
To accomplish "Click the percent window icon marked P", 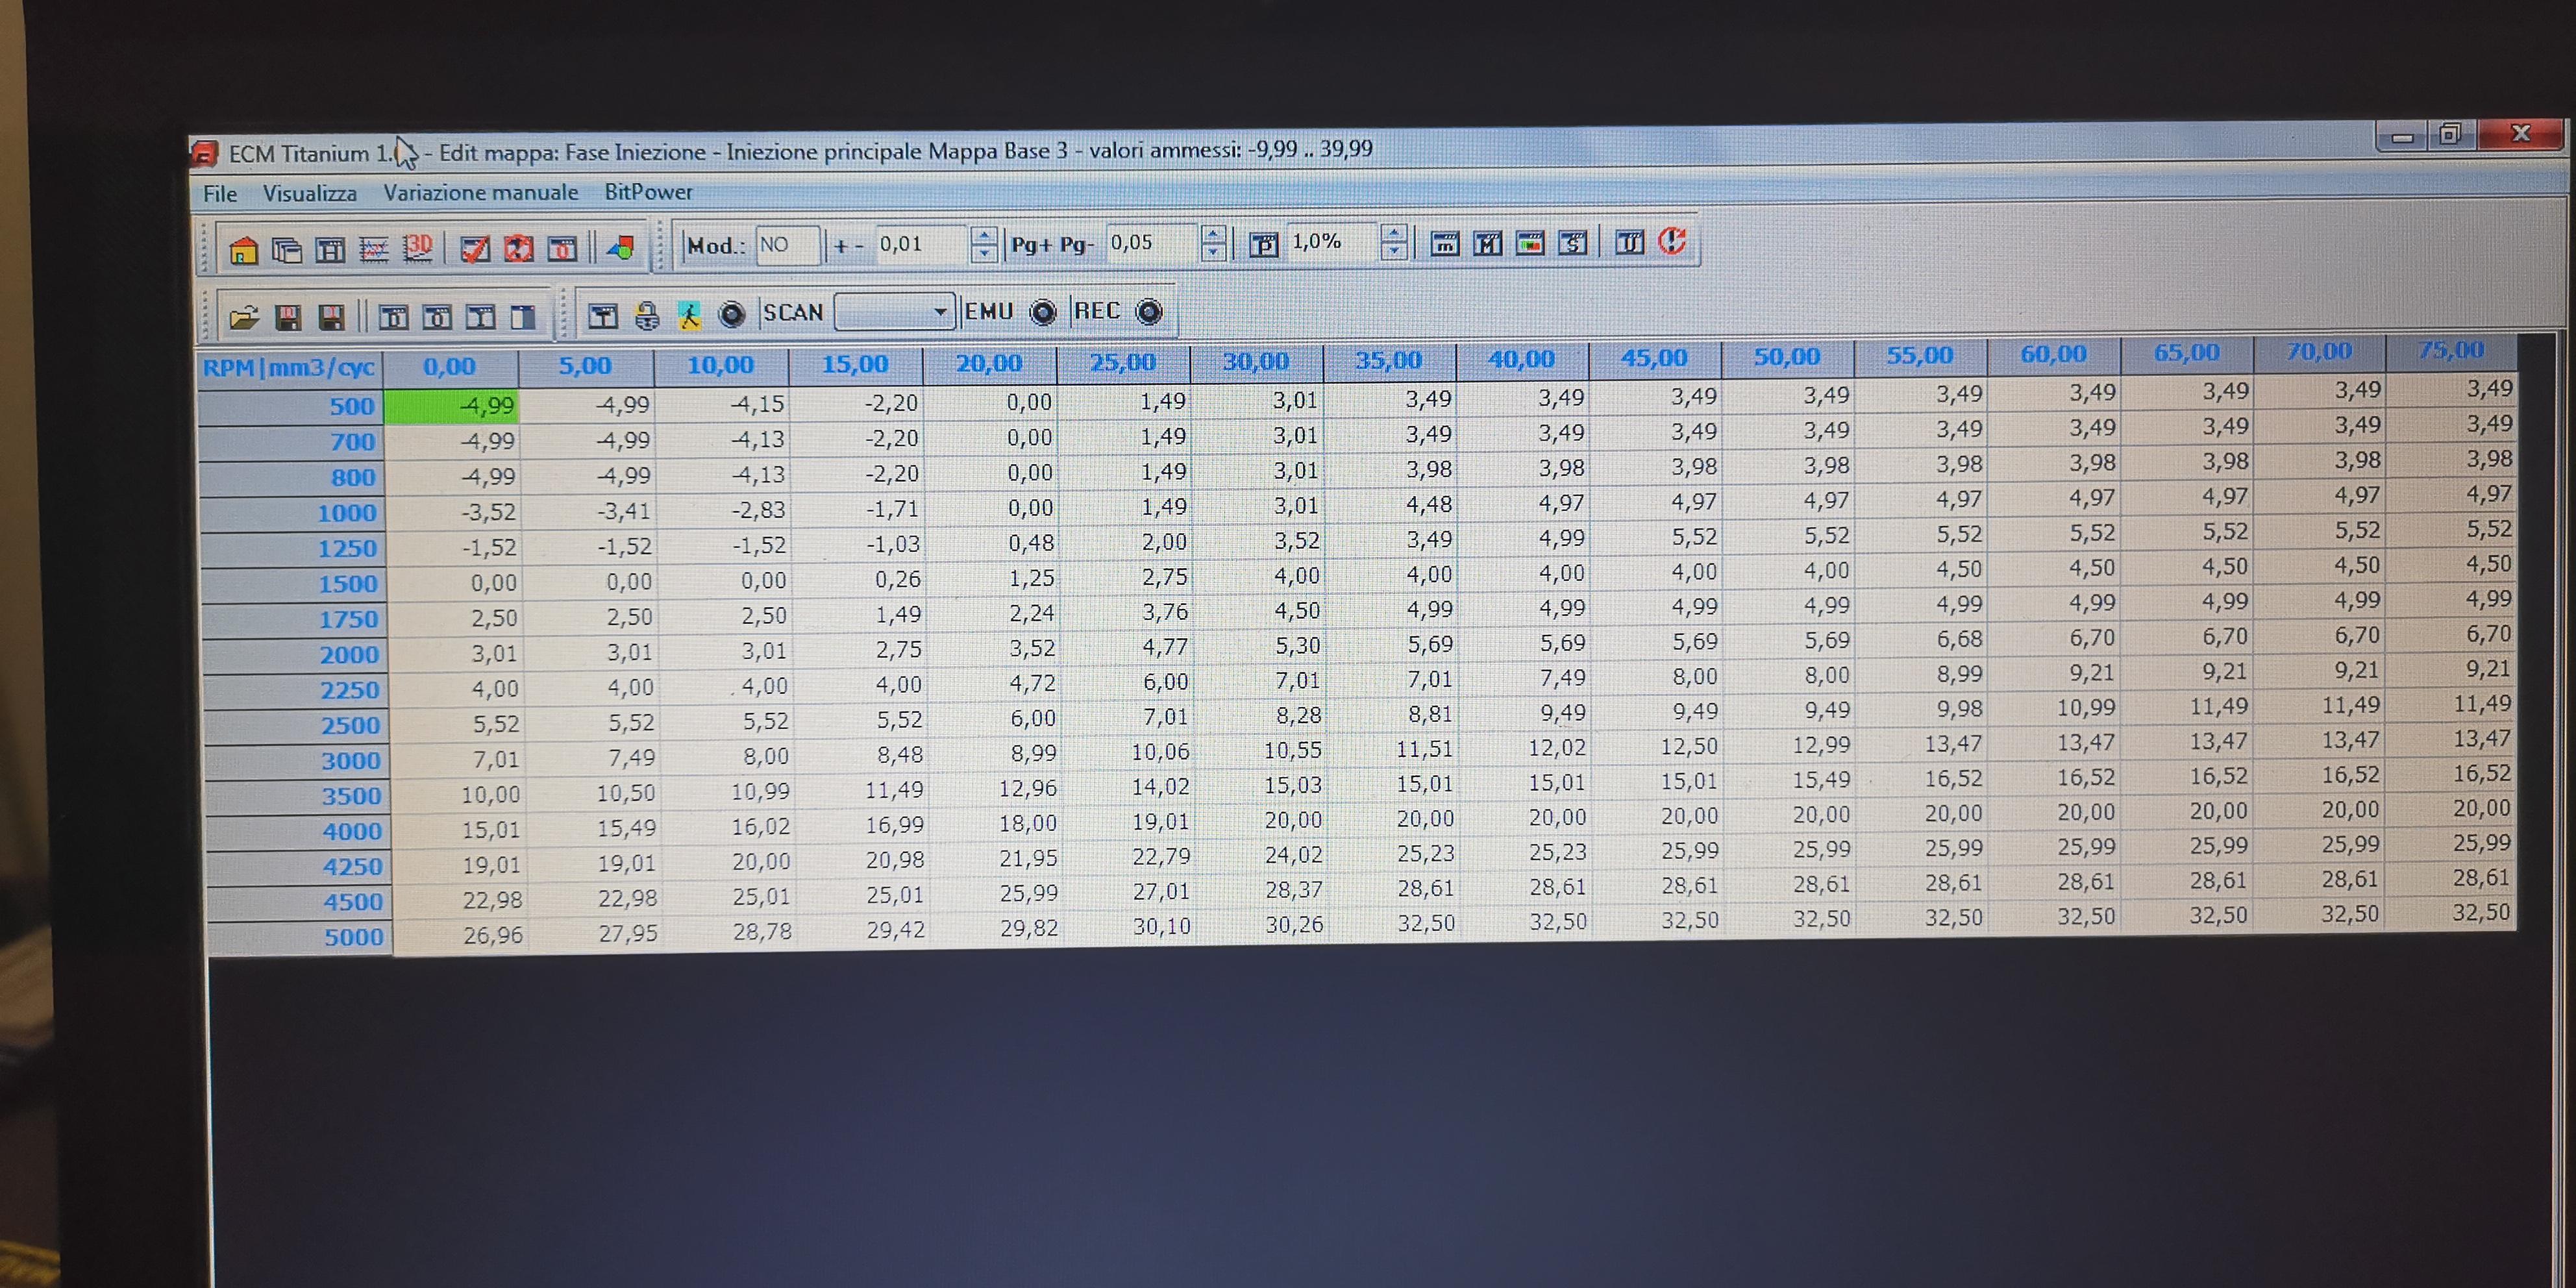I will coord(1264,244).
